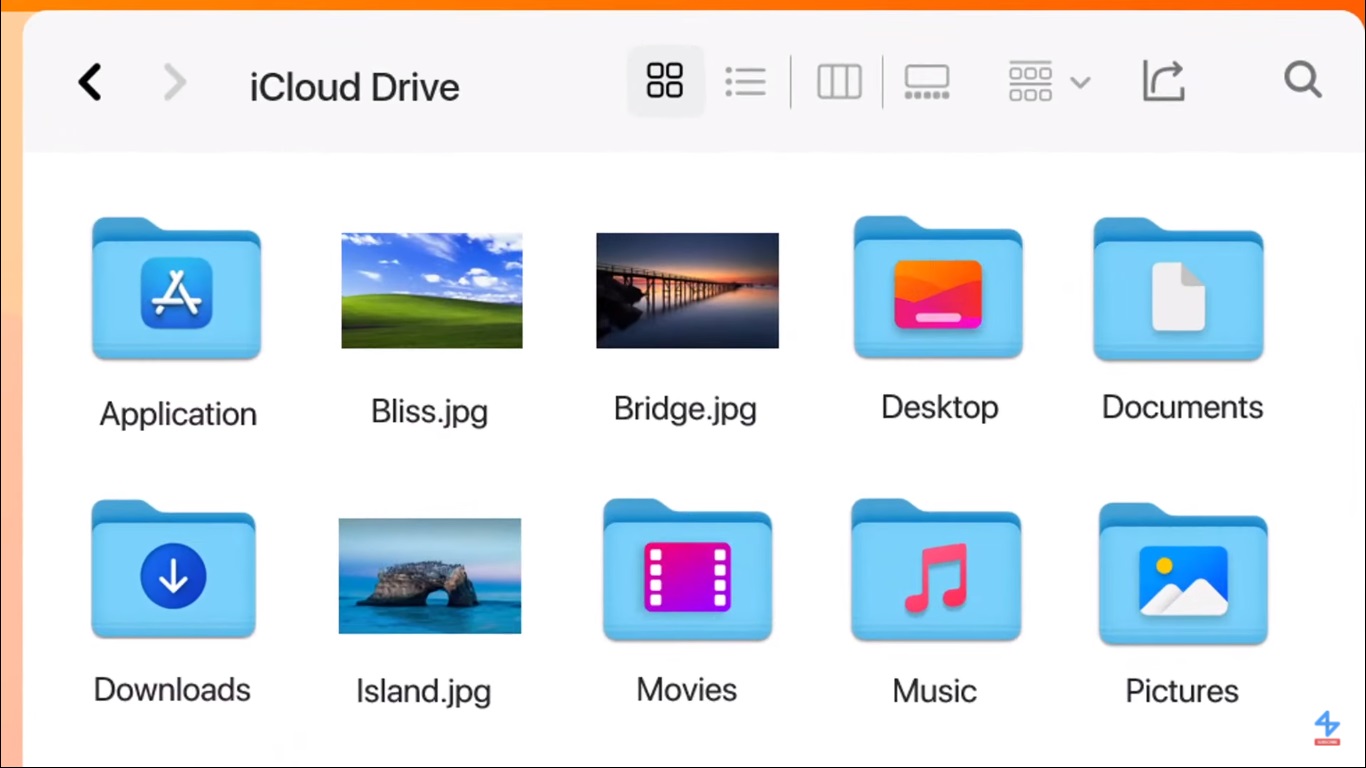
Task: Switch to gallery view
Action: point(927,82)
